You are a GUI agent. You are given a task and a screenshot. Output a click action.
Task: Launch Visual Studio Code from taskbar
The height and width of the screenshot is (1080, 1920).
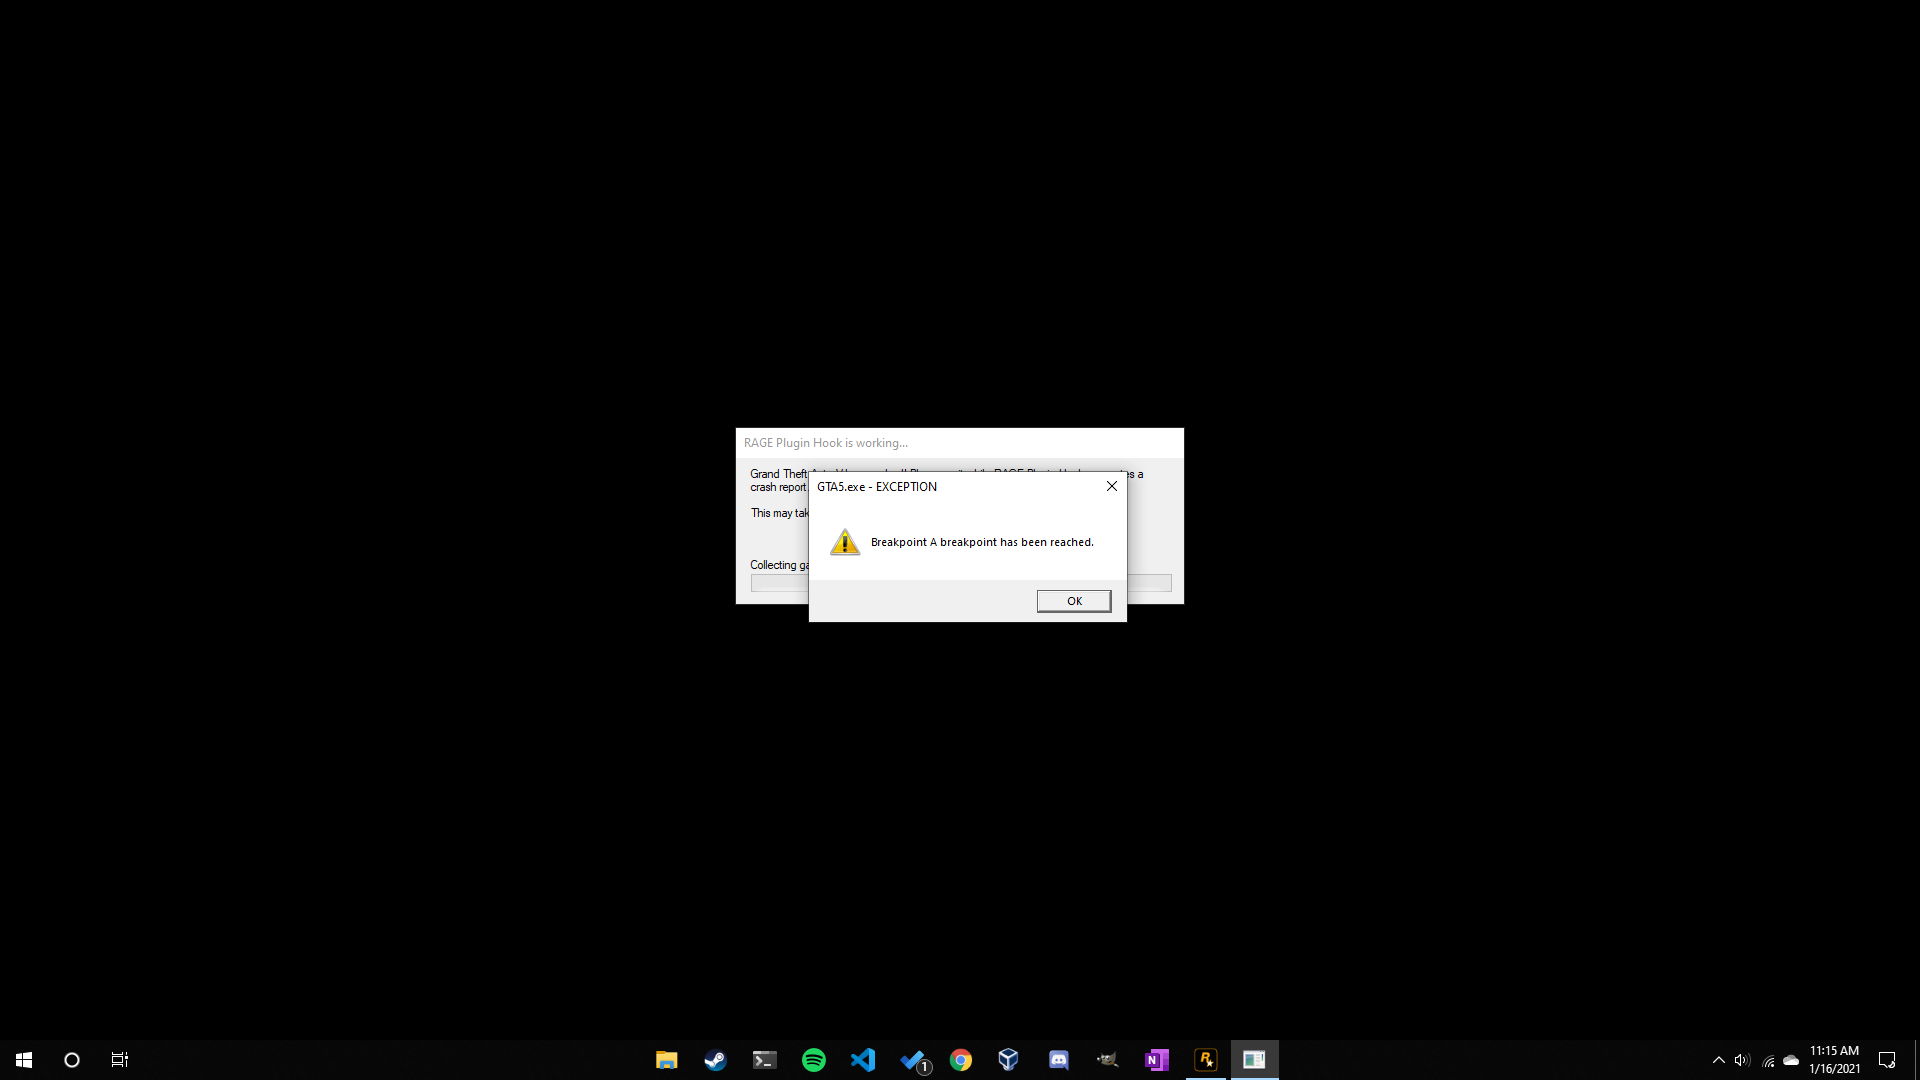pyautogui.click(x=863, y=1060)
